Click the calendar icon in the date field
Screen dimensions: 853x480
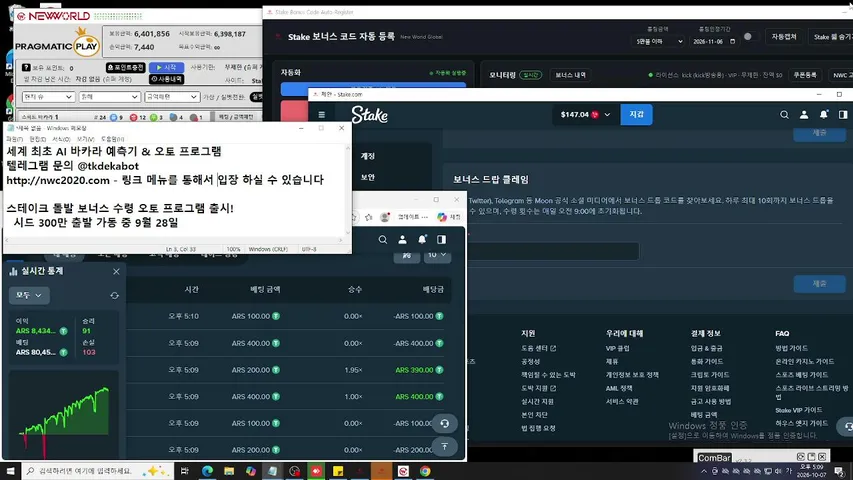tap(732, 41)
